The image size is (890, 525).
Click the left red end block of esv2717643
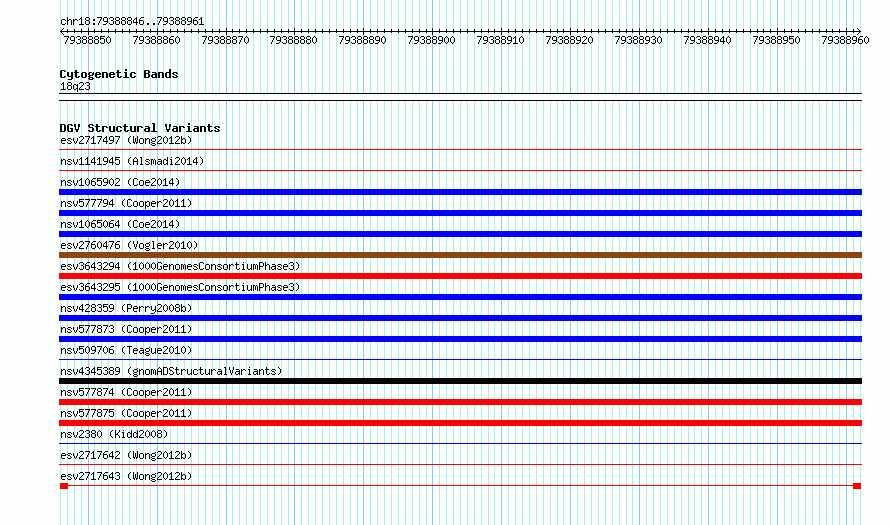pos(64,486)
